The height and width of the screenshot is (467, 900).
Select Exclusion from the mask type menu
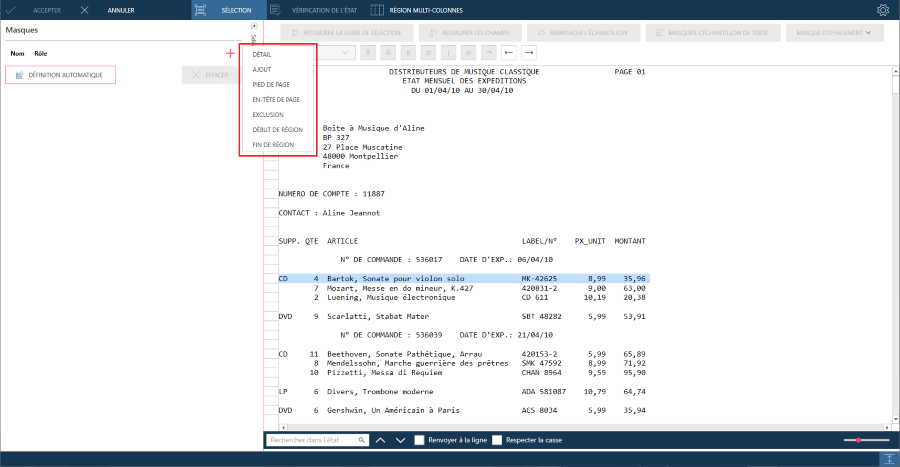coord(268,115)
